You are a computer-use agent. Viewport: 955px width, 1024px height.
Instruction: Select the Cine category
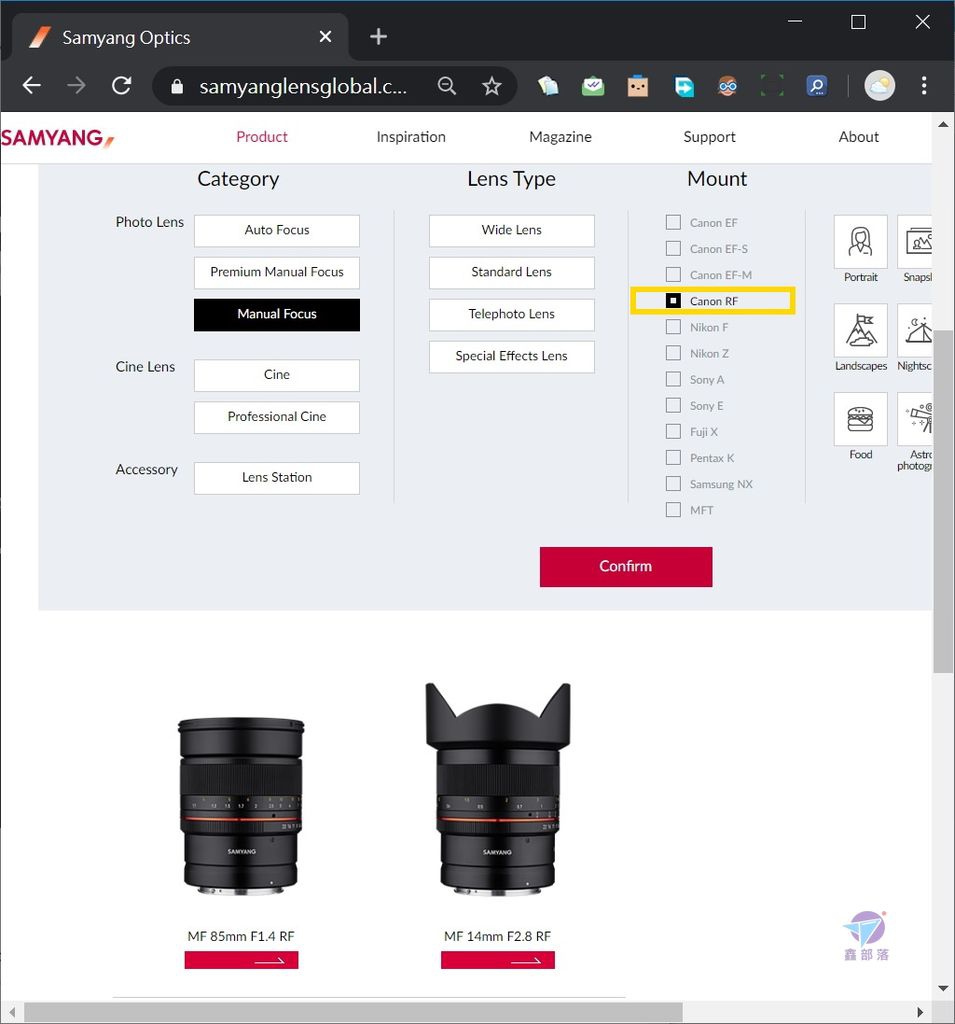coord(277,376)
